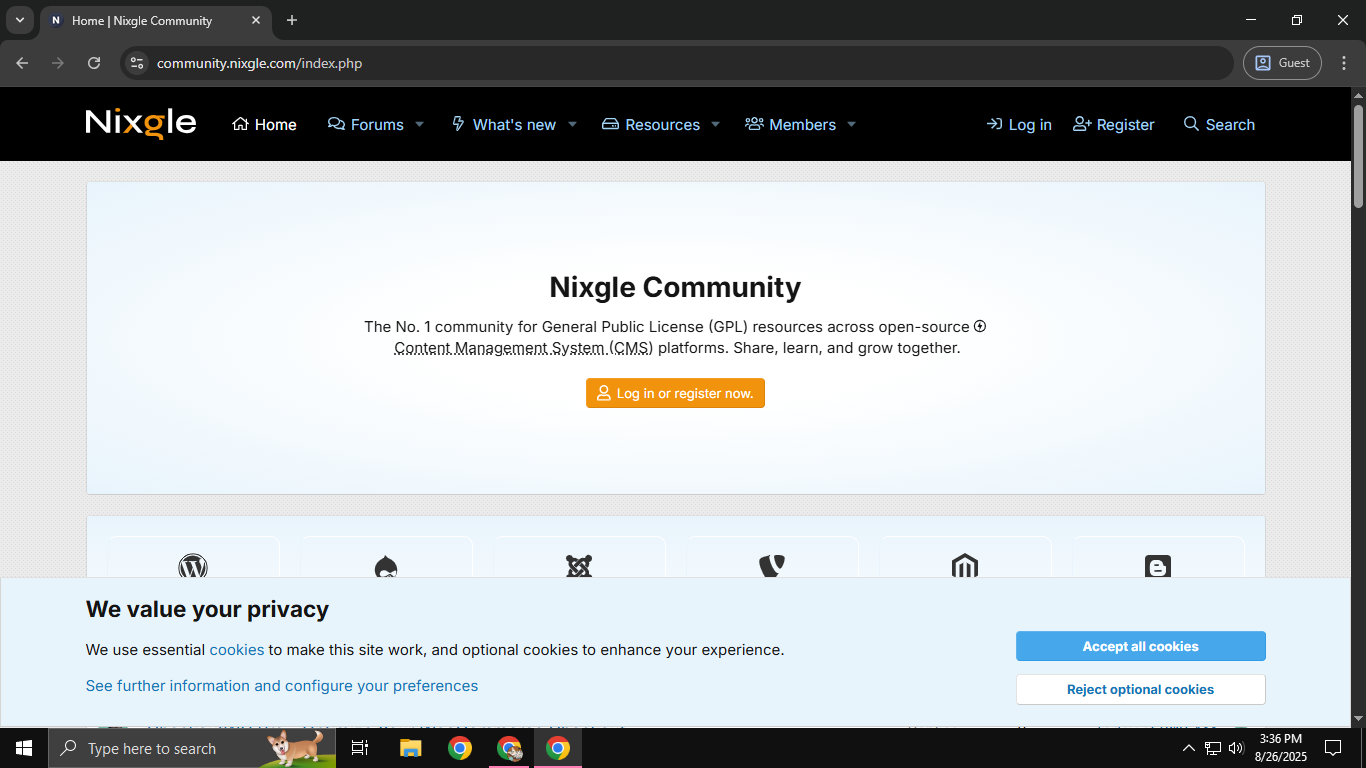Reject optional cookies

point(1141,689)
